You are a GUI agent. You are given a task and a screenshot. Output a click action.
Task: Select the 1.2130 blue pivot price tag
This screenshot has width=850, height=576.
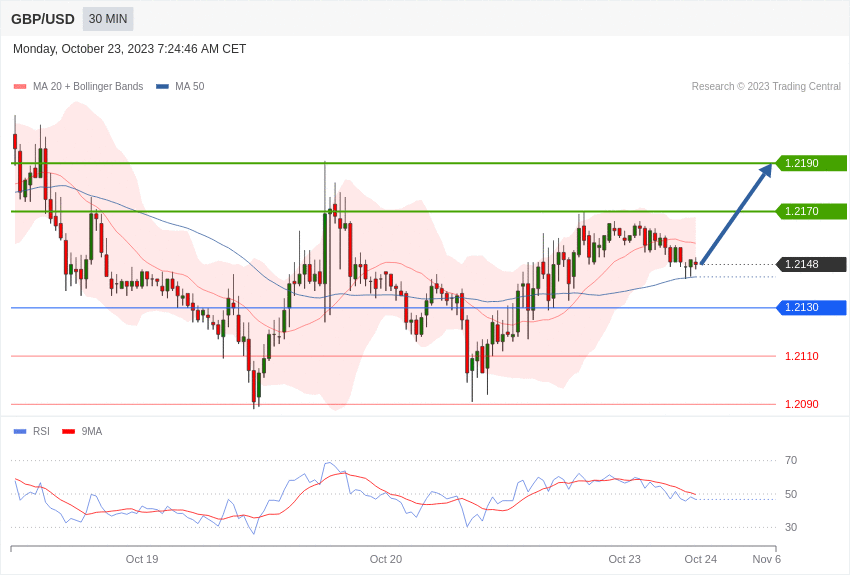tap(811, 308)
